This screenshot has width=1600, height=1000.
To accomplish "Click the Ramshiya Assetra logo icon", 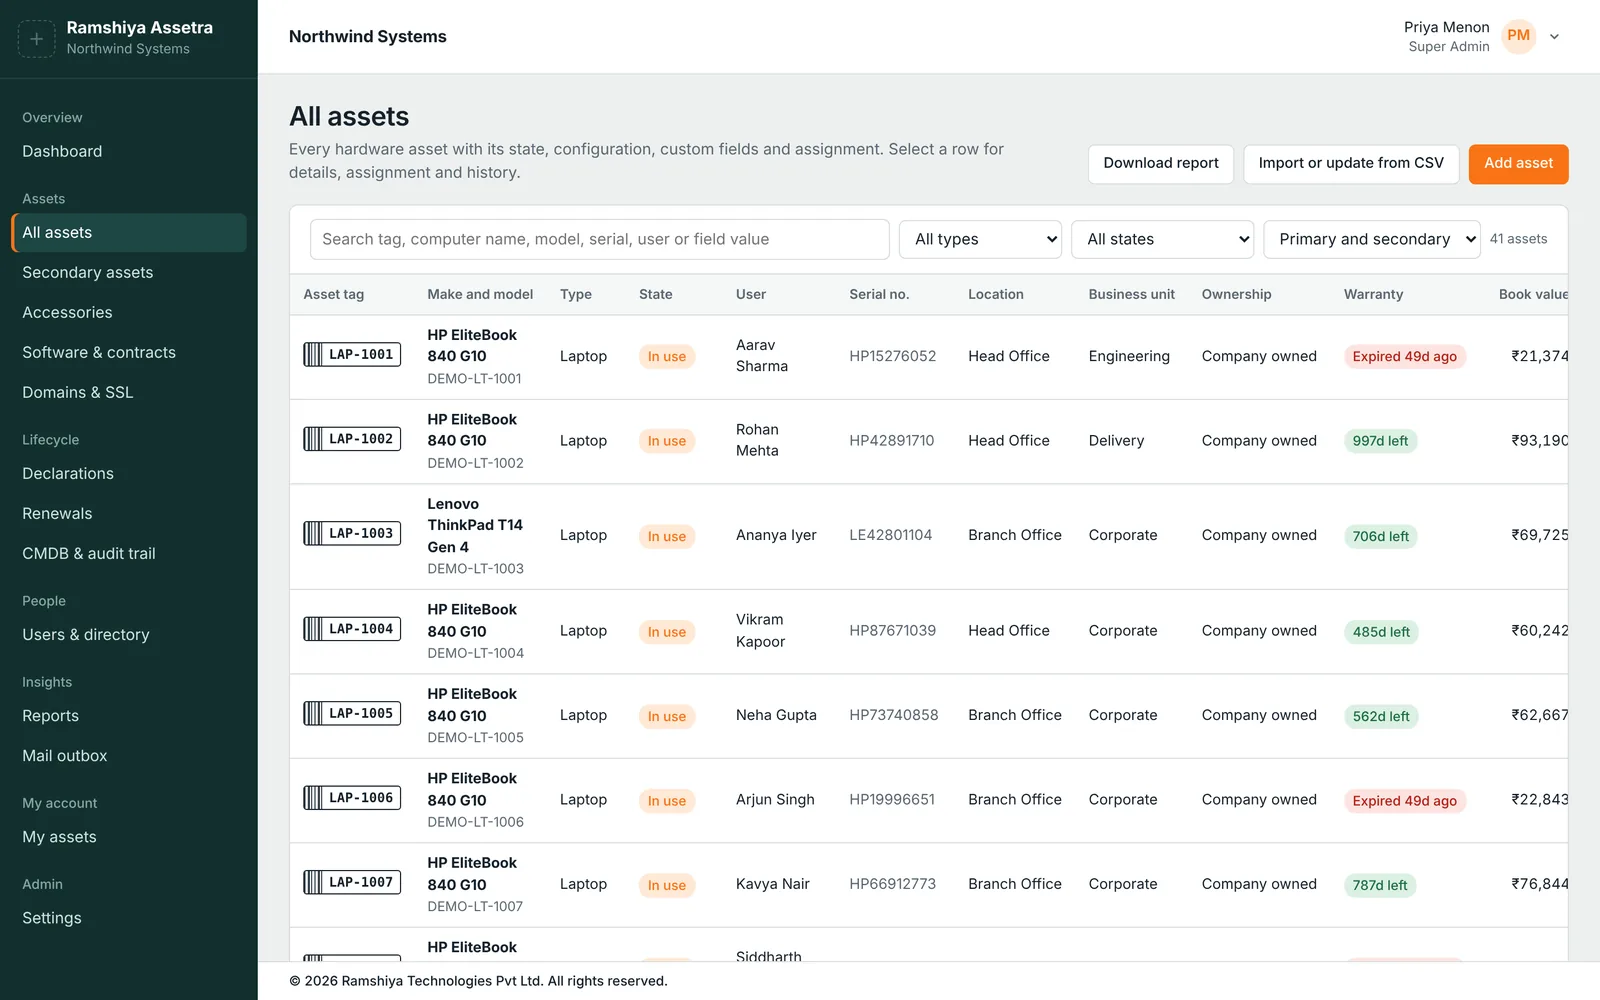I will 36,39.
